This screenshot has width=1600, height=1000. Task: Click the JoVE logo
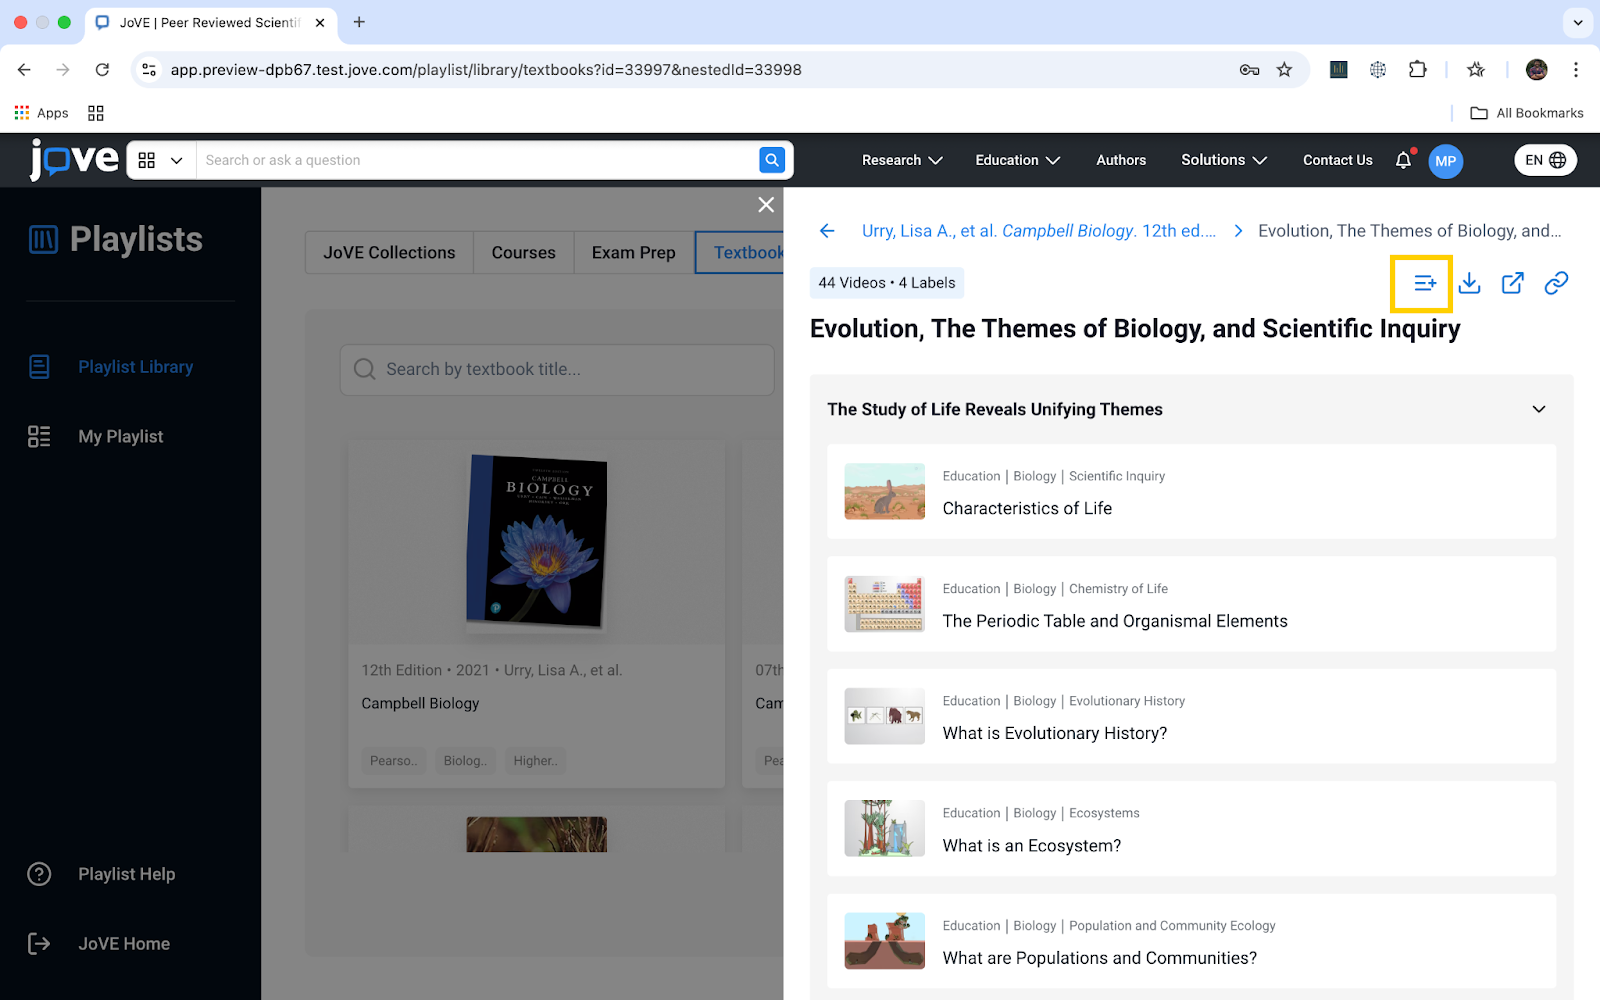pyautogui.click(x=75, y=160)
